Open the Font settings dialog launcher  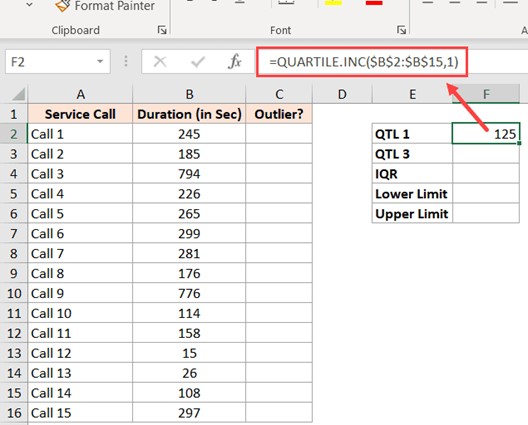pos(401,30)
